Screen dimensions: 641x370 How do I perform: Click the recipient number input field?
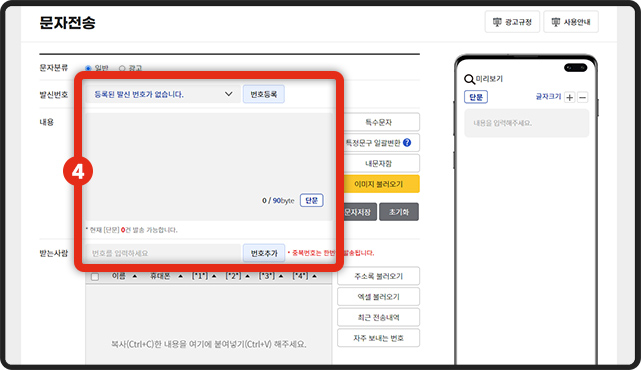(163, 253)
